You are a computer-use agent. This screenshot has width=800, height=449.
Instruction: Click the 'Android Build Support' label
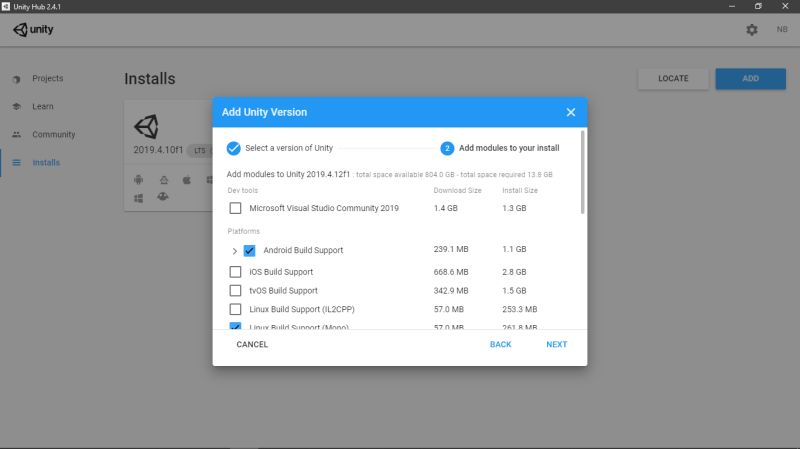coord(303,251)
